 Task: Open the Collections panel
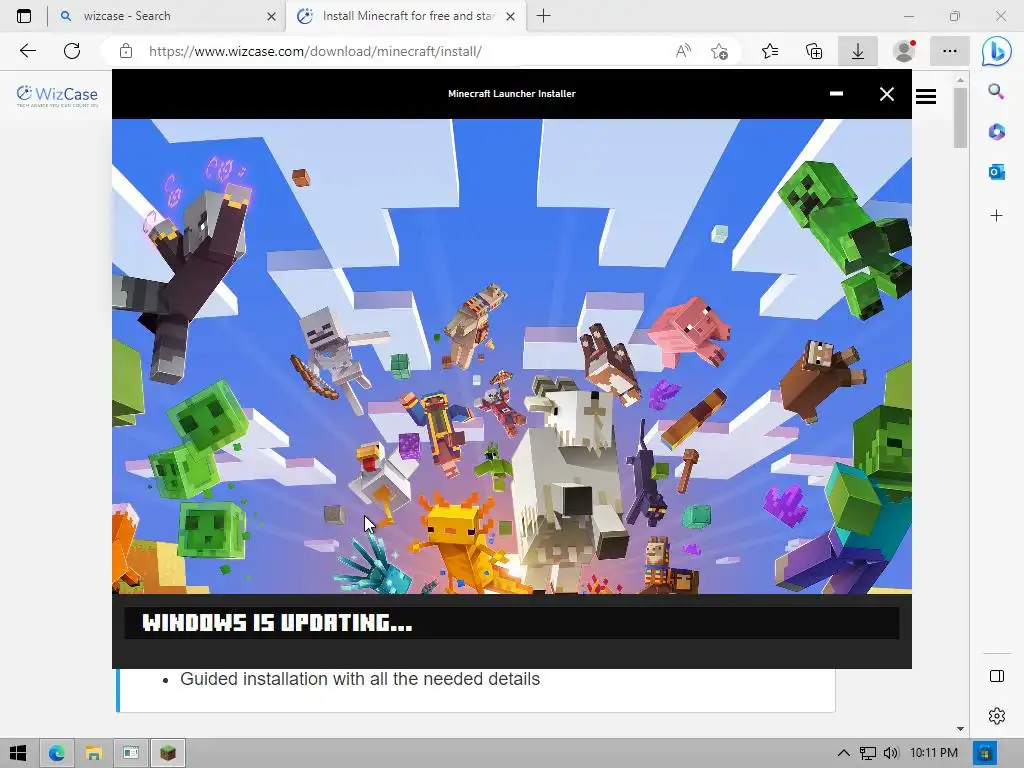point(814,51)
